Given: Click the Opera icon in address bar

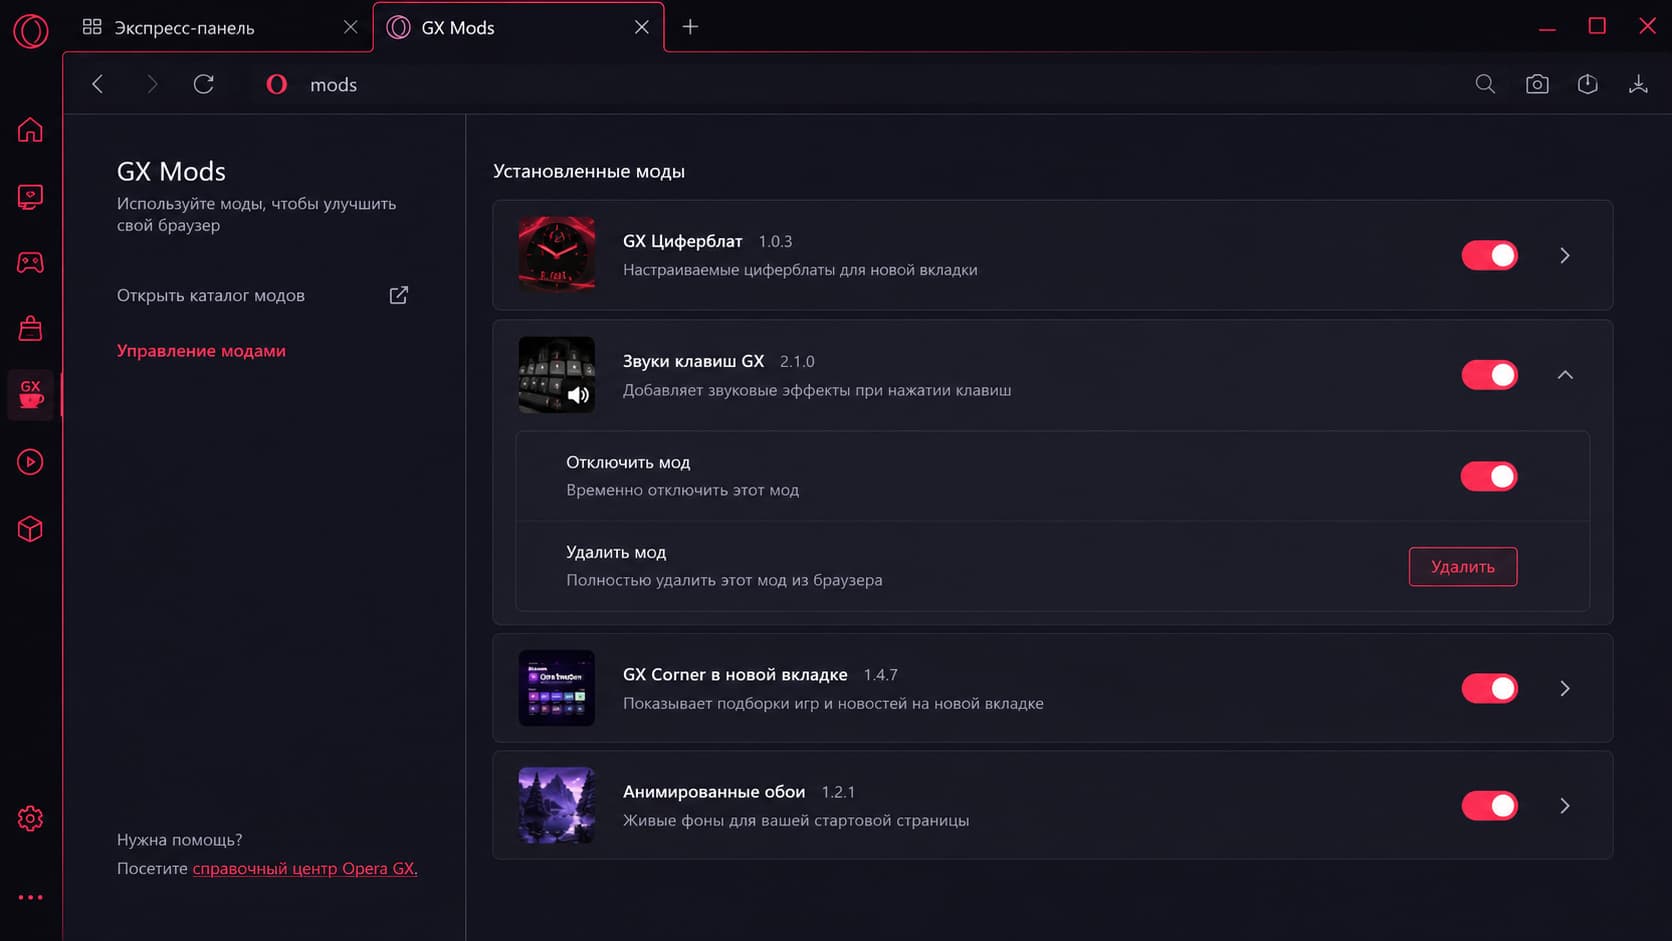Looking at the screenshot, I should 277,84.
